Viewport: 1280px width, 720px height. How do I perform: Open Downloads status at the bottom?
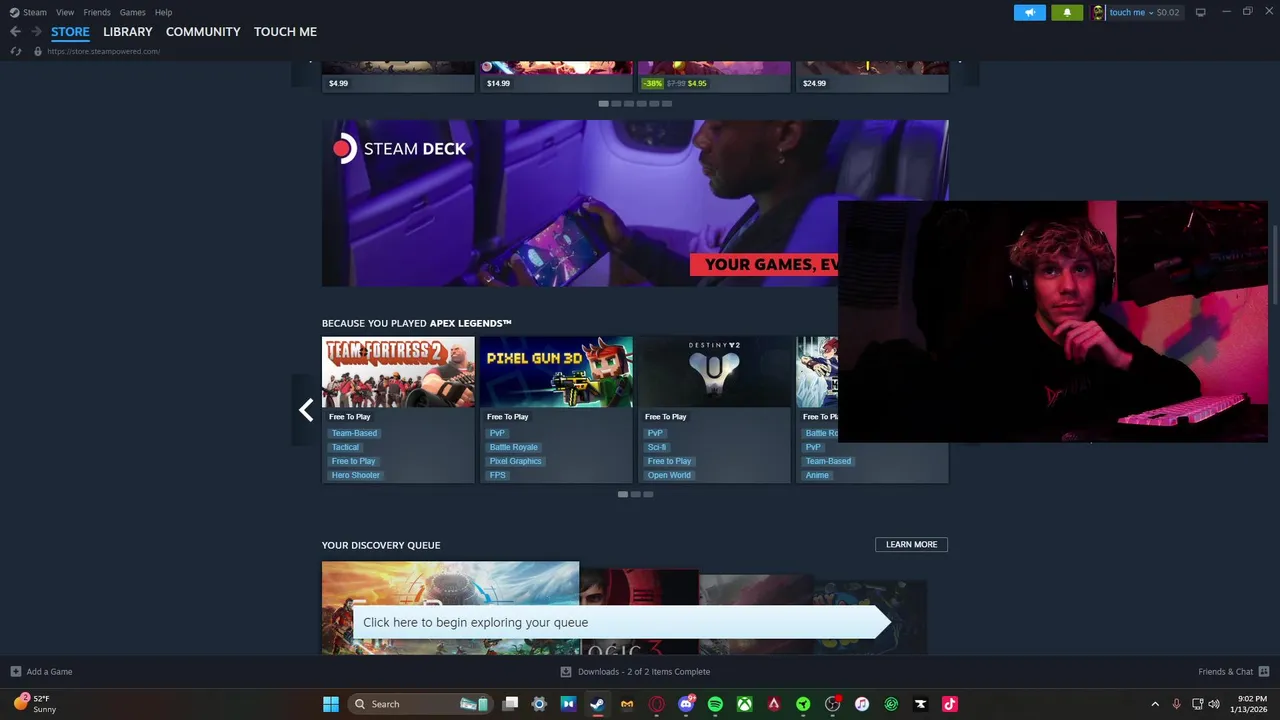[x=635, y=672]
